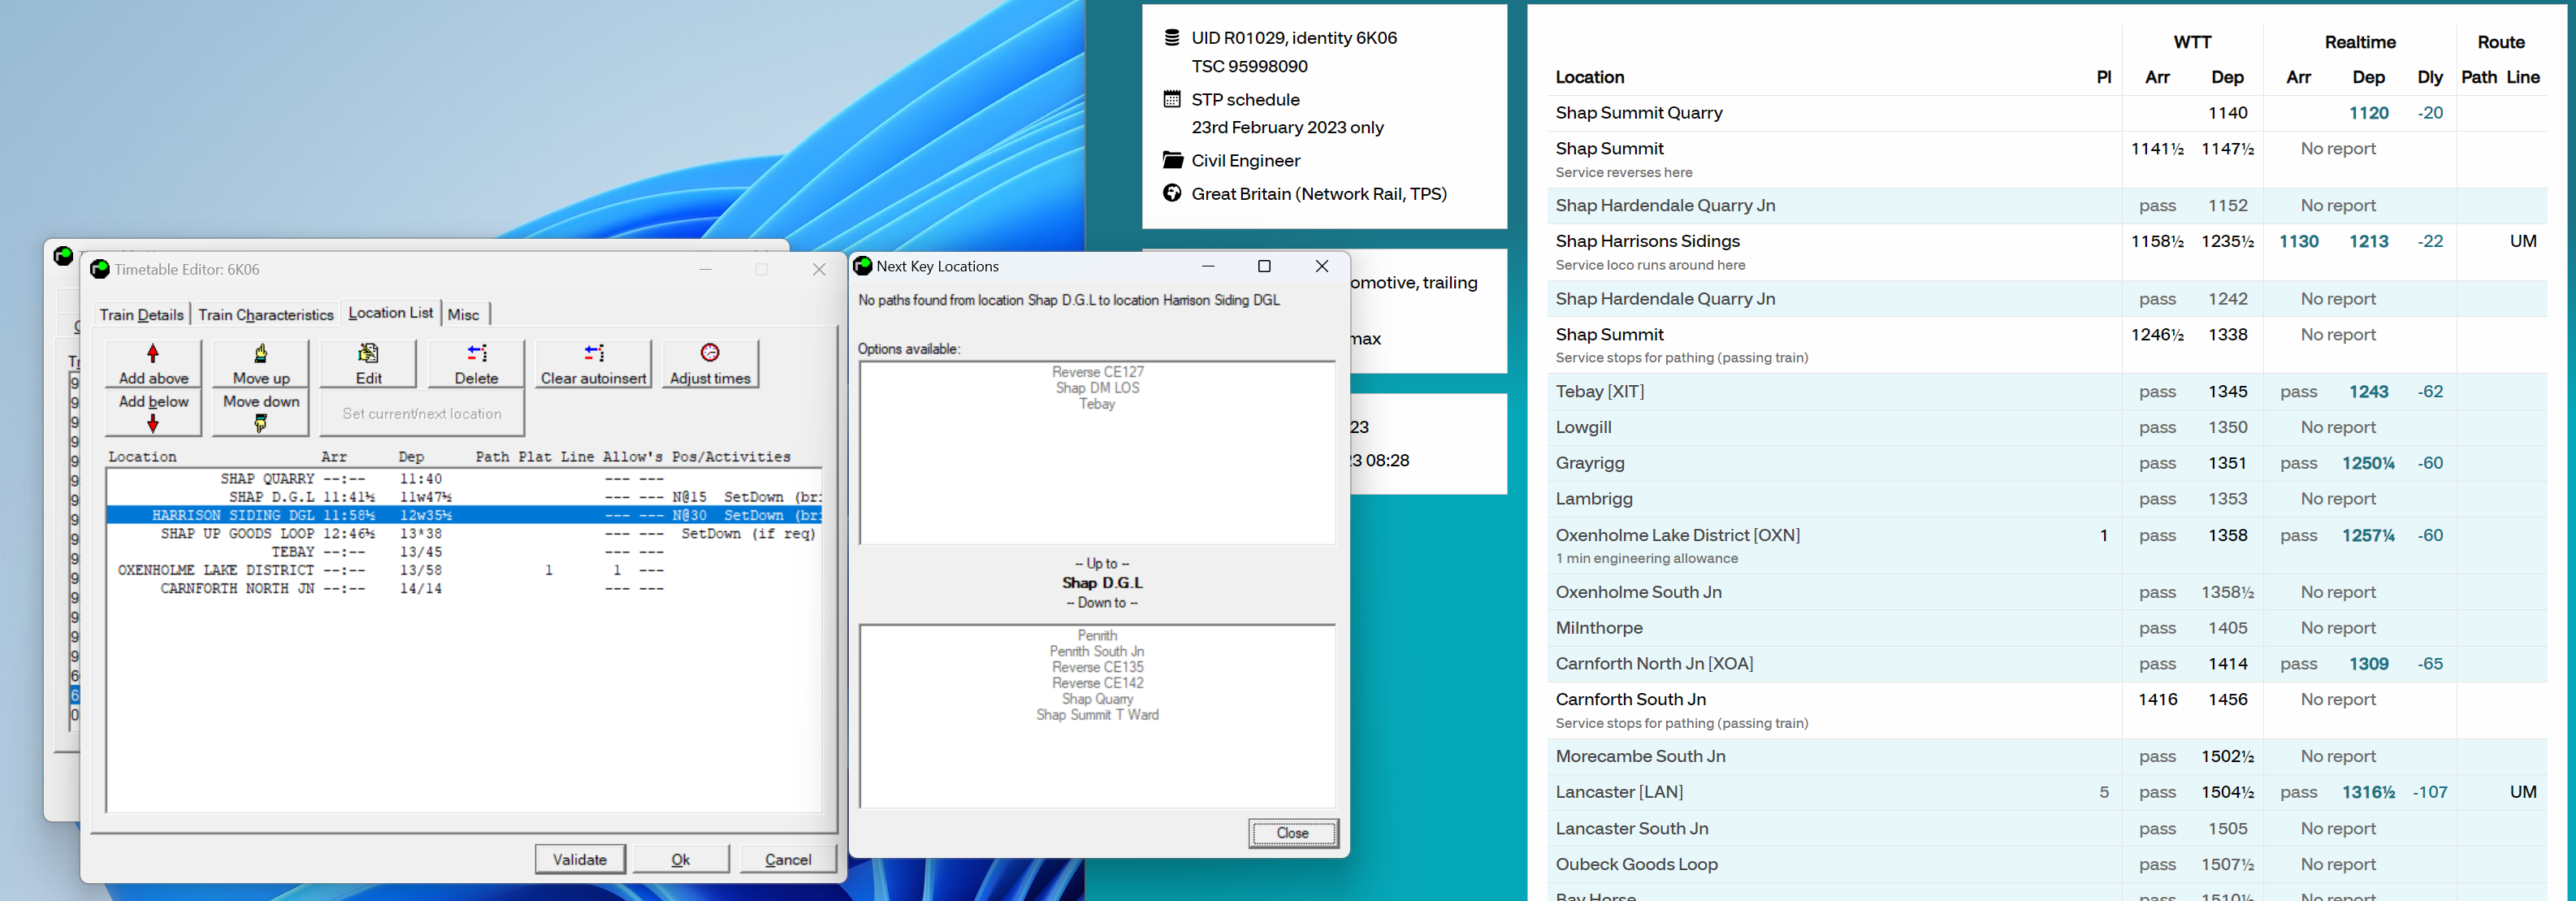Click the Timetable Editor window app icon
The height and width of the screenshot is (901, 2576).
[x=100, y=269]
